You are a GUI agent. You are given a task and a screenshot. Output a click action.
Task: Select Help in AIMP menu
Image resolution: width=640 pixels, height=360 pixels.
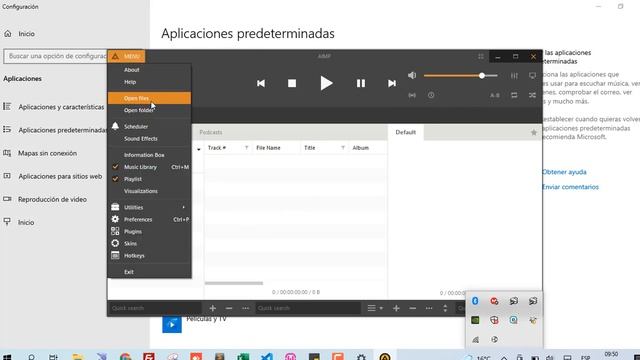click(x=130, y=82)
